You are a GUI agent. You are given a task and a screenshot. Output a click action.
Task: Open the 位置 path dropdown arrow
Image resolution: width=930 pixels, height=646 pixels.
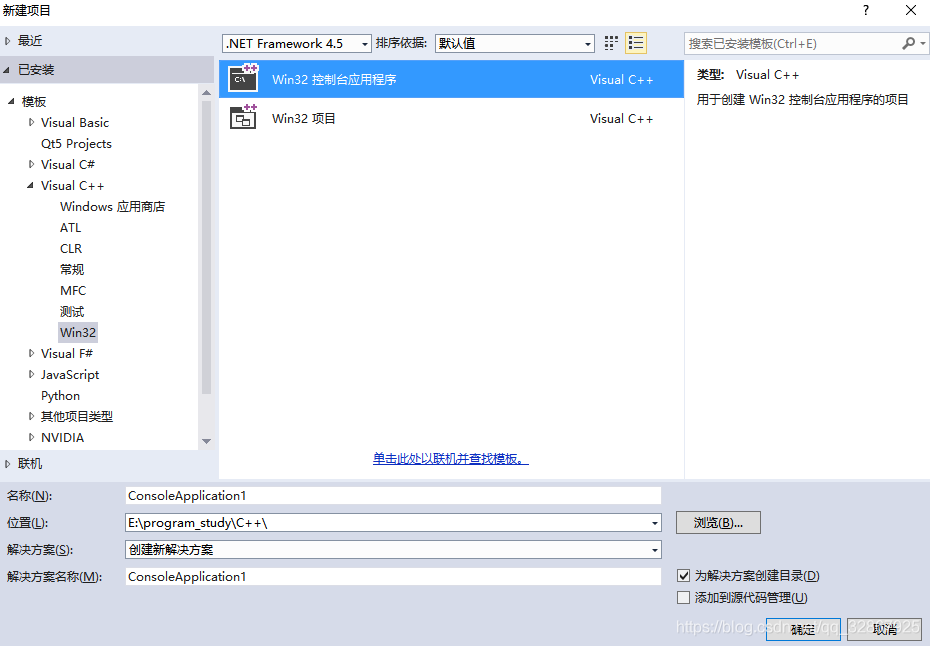[654, 523]
